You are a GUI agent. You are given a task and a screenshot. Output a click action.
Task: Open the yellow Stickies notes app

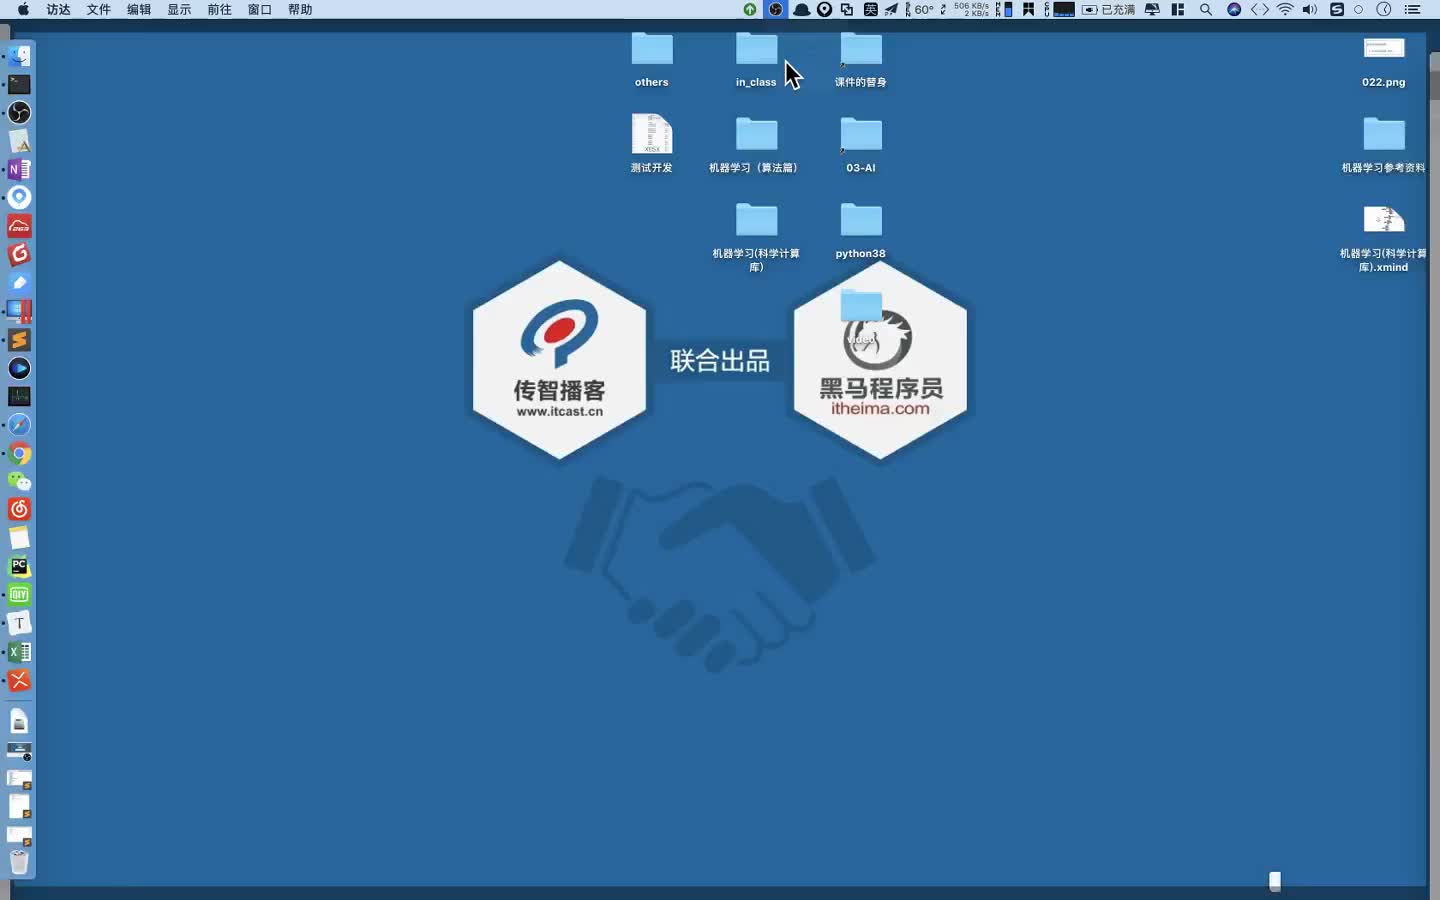[19, 538]
